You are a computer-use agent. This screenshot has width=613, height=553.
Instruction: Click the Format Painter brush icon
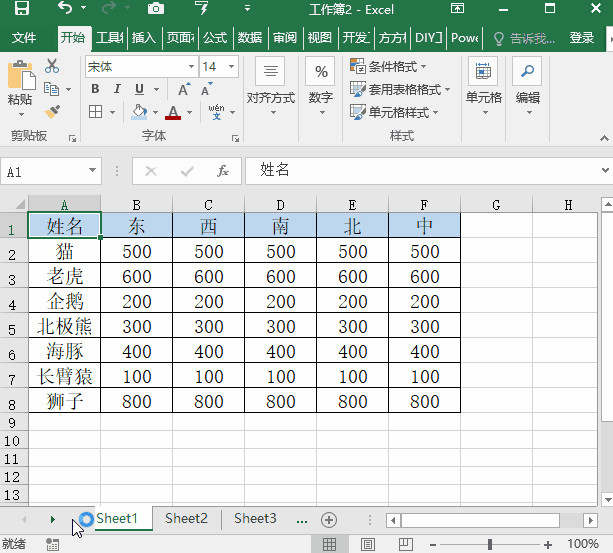[x=52, y=112]
